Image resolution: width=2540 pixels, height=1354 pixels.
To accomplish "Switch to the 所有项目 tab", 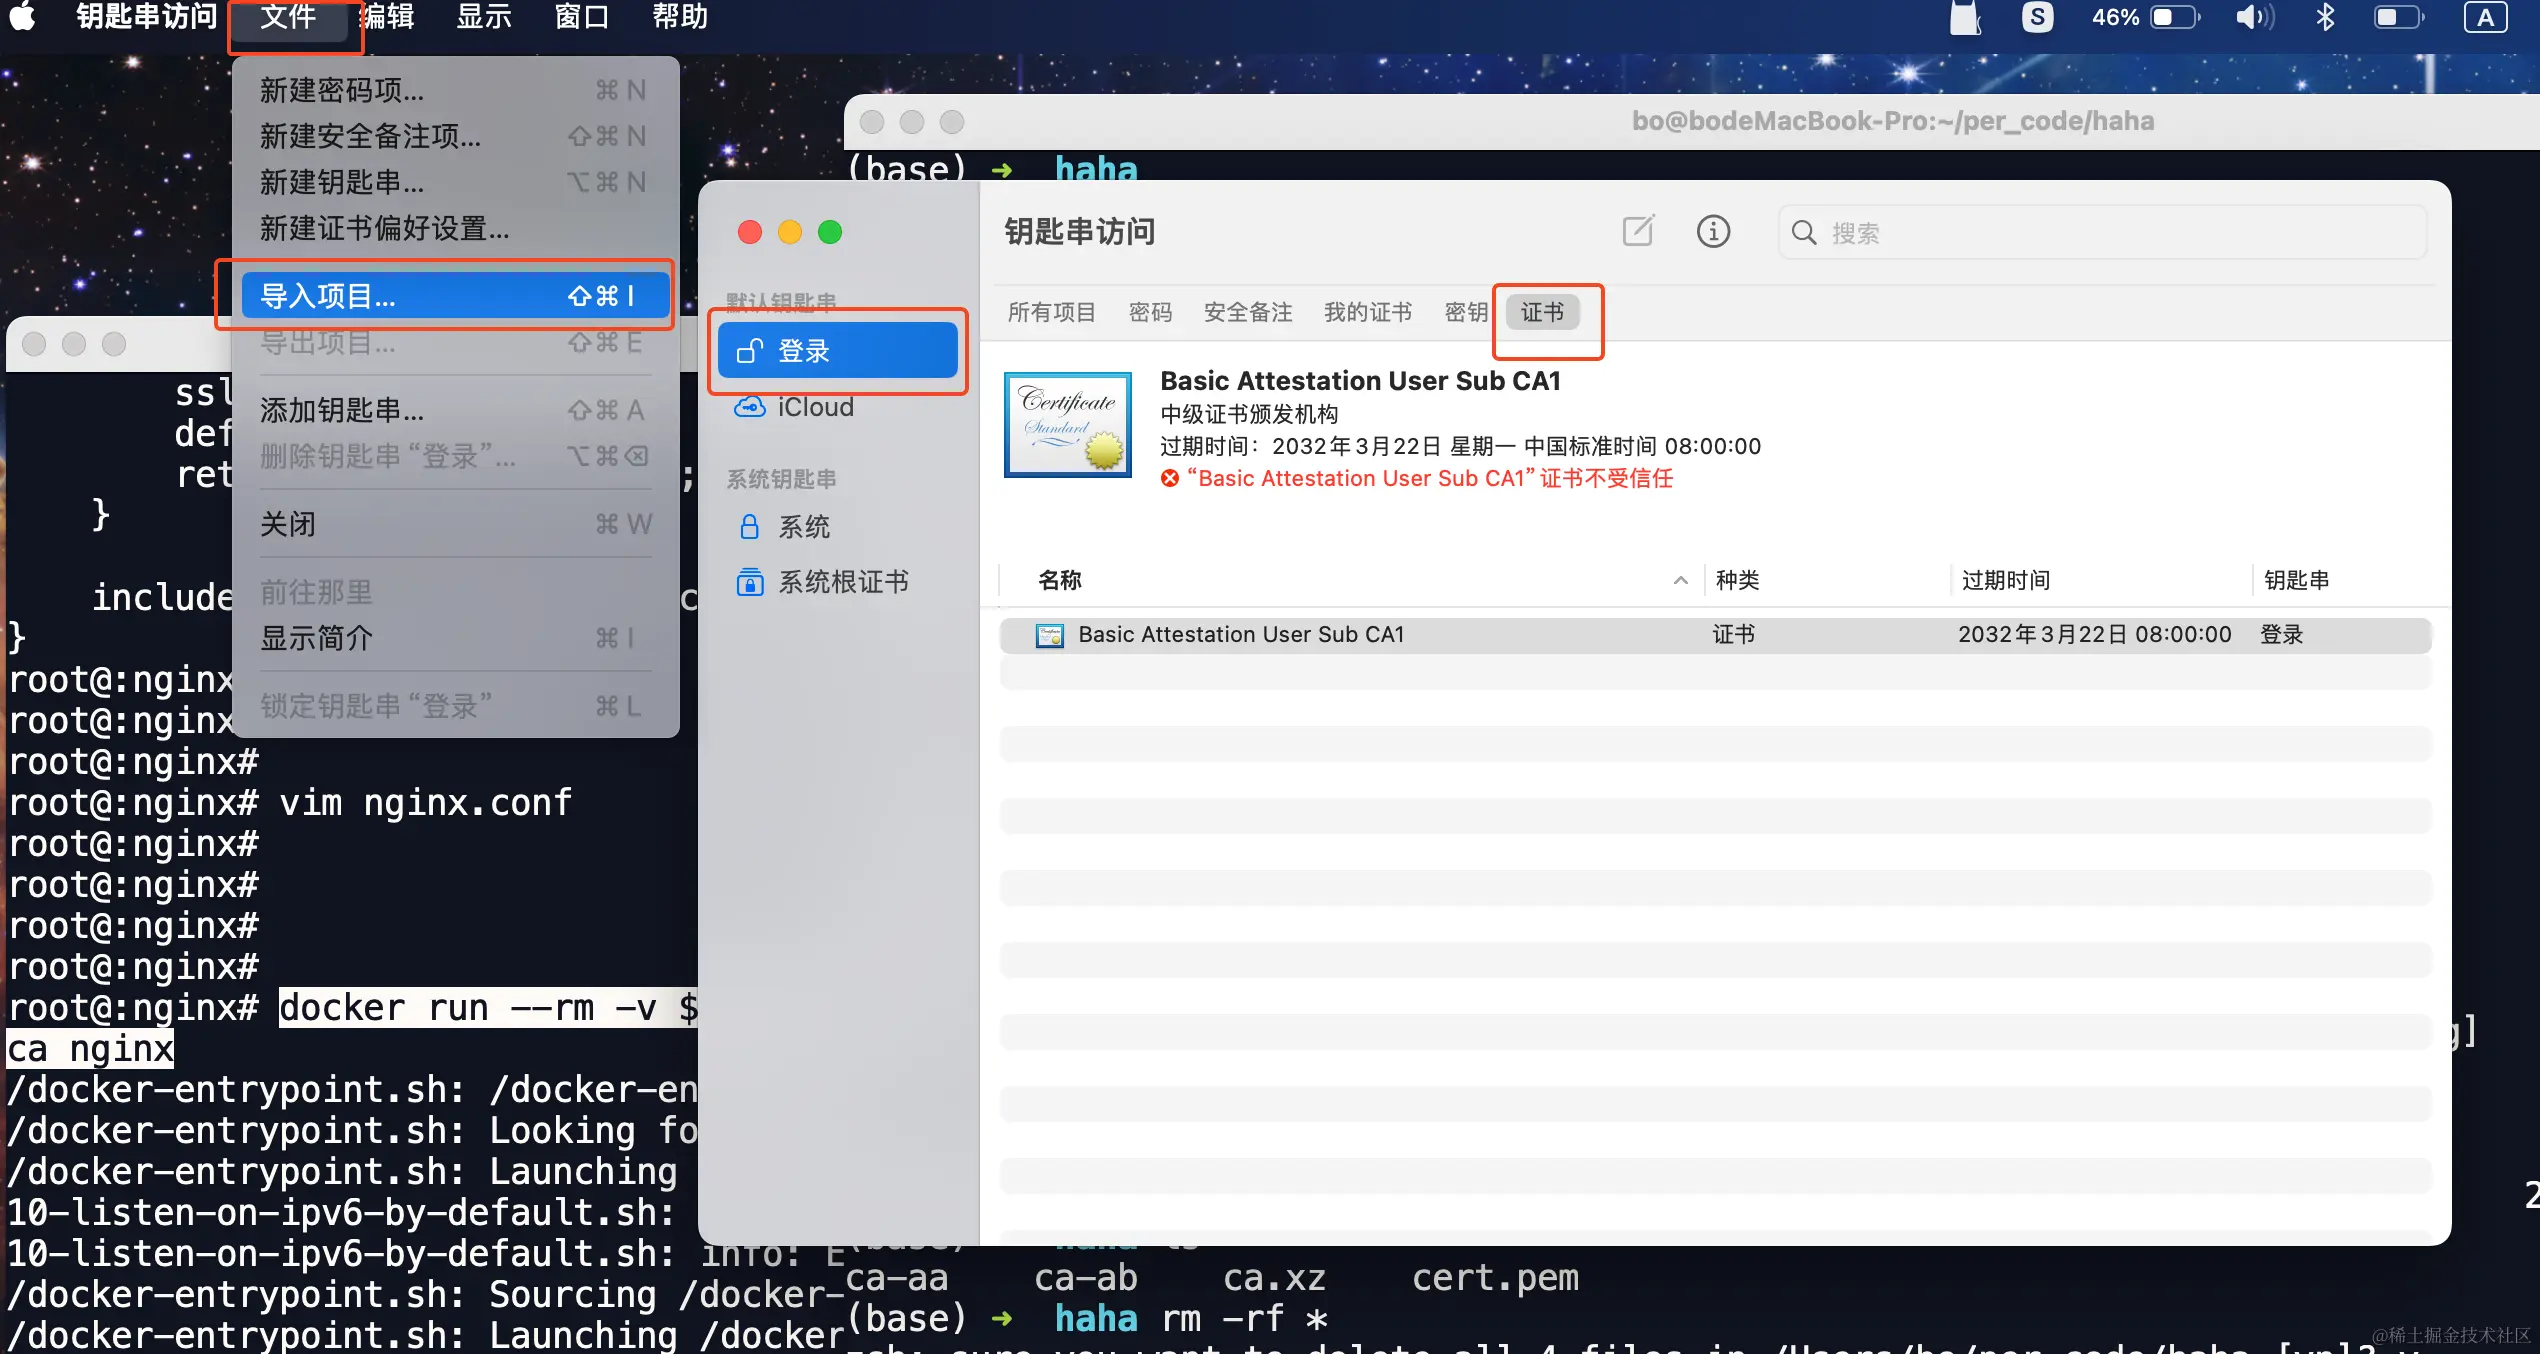I will pyautogui.click(x=1051, y=312).
